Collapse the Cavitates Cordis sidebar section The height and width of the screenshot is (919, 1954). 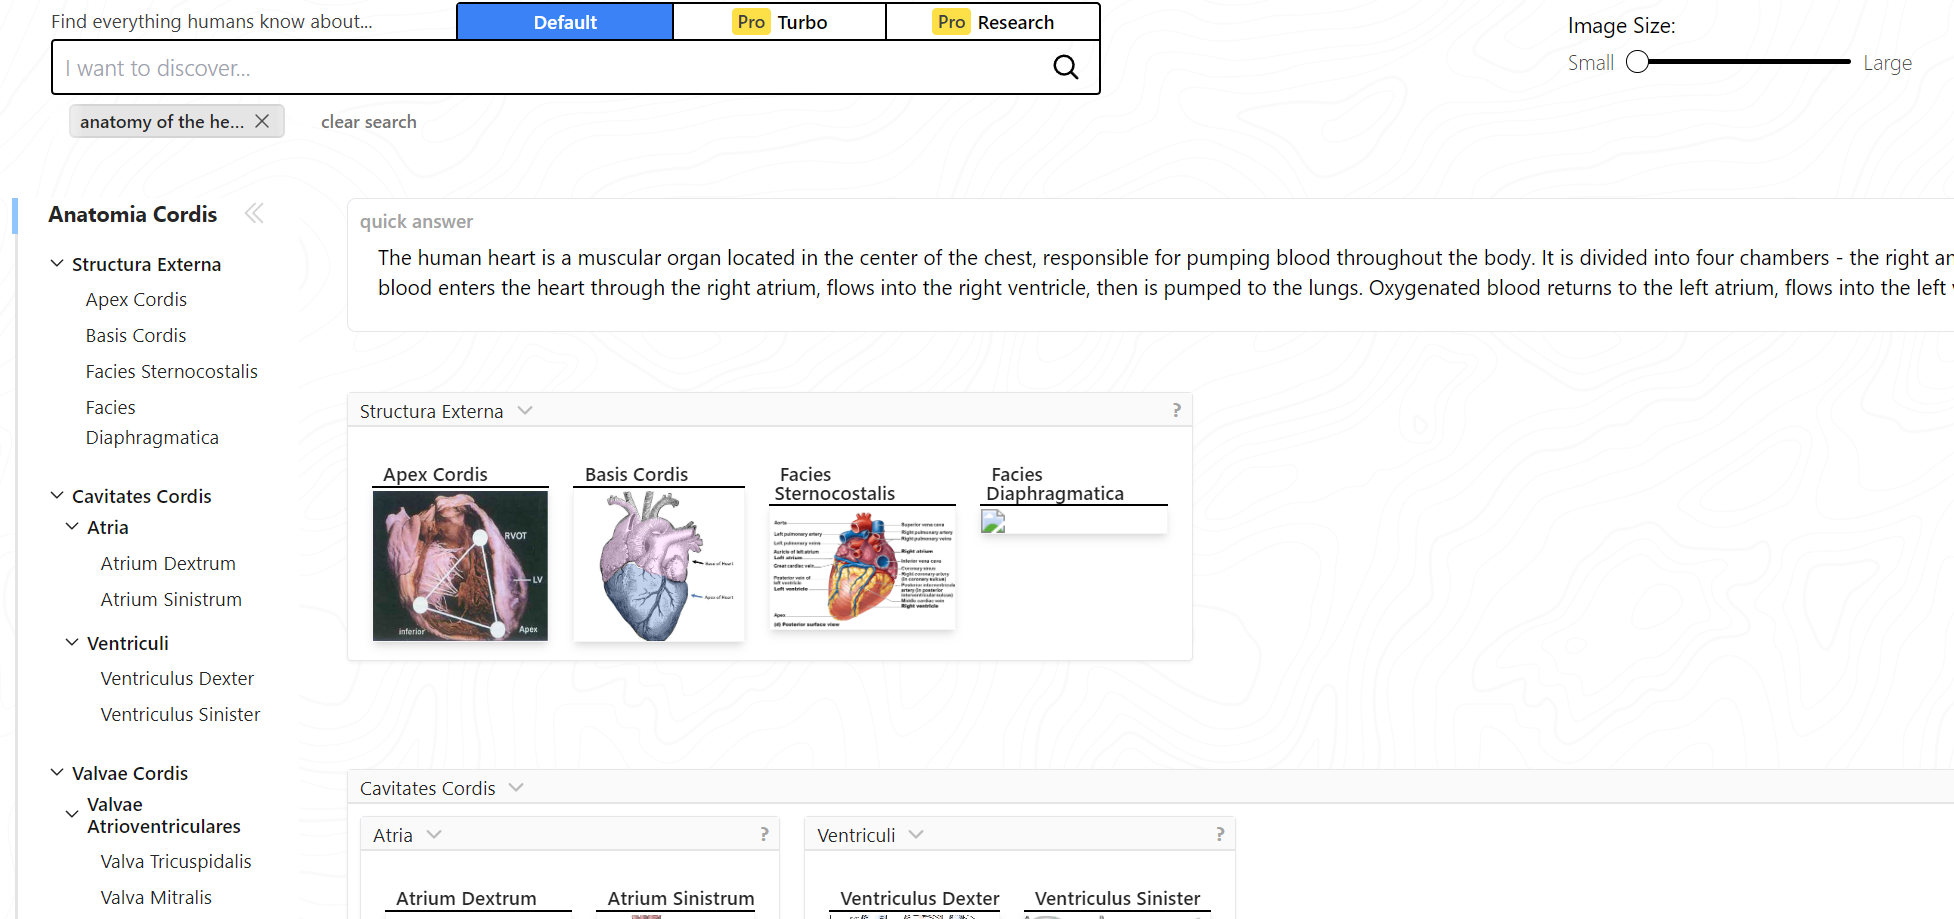pyautogui.click(x=57, y=496)
